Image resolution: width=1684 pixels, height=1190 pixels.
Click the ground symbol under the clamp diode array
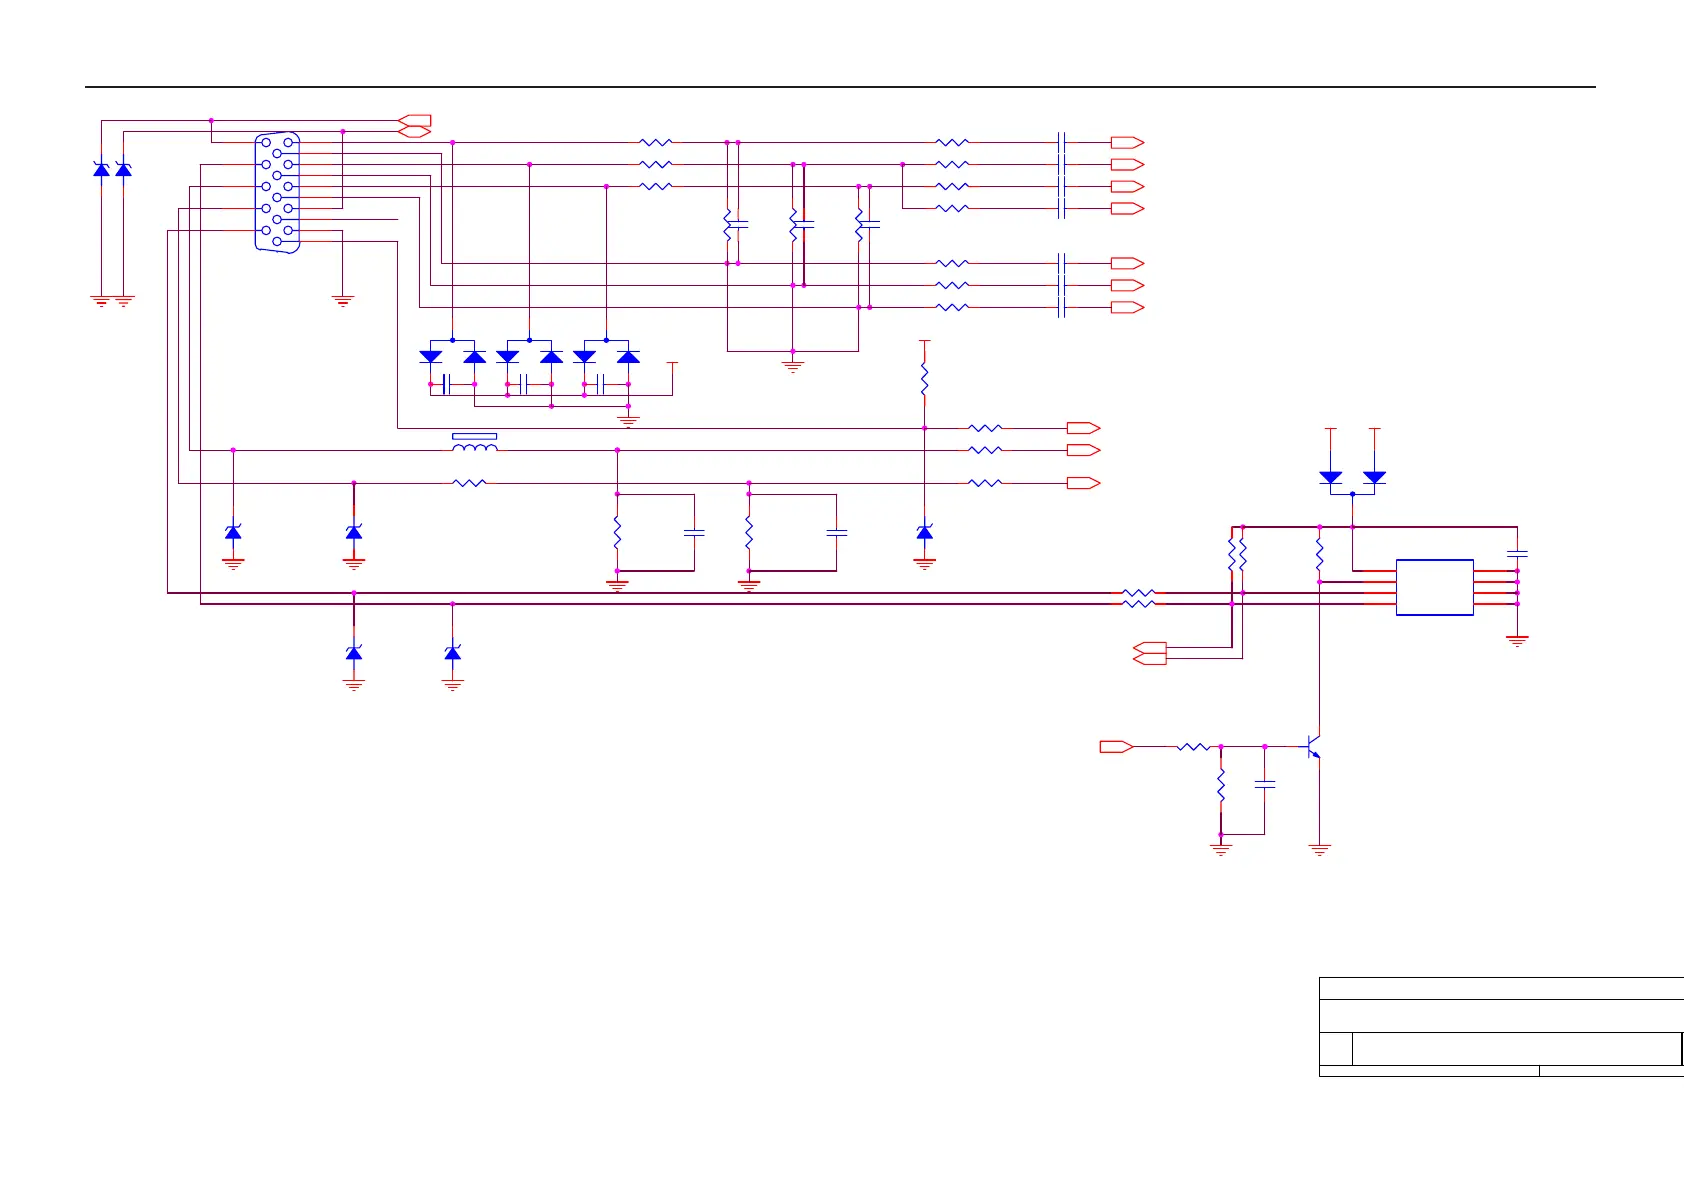click(628, 421)
